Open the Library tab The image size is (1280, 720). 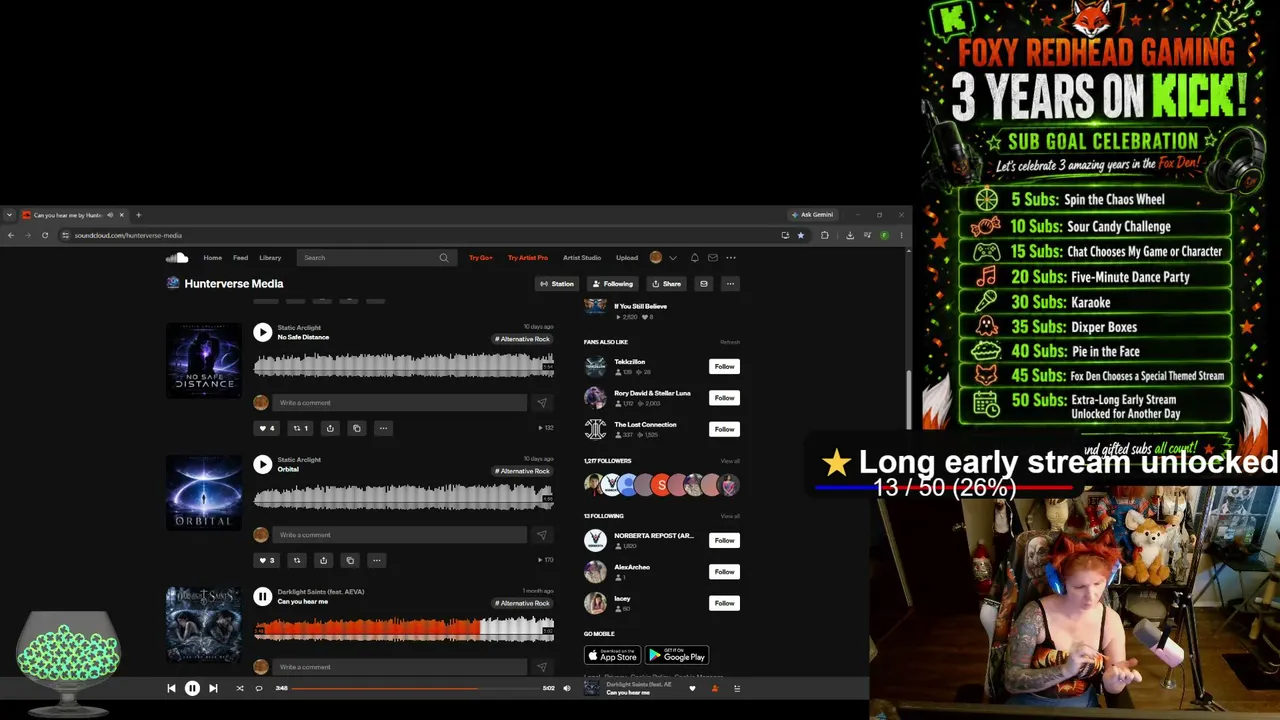[x=270, y=258]
